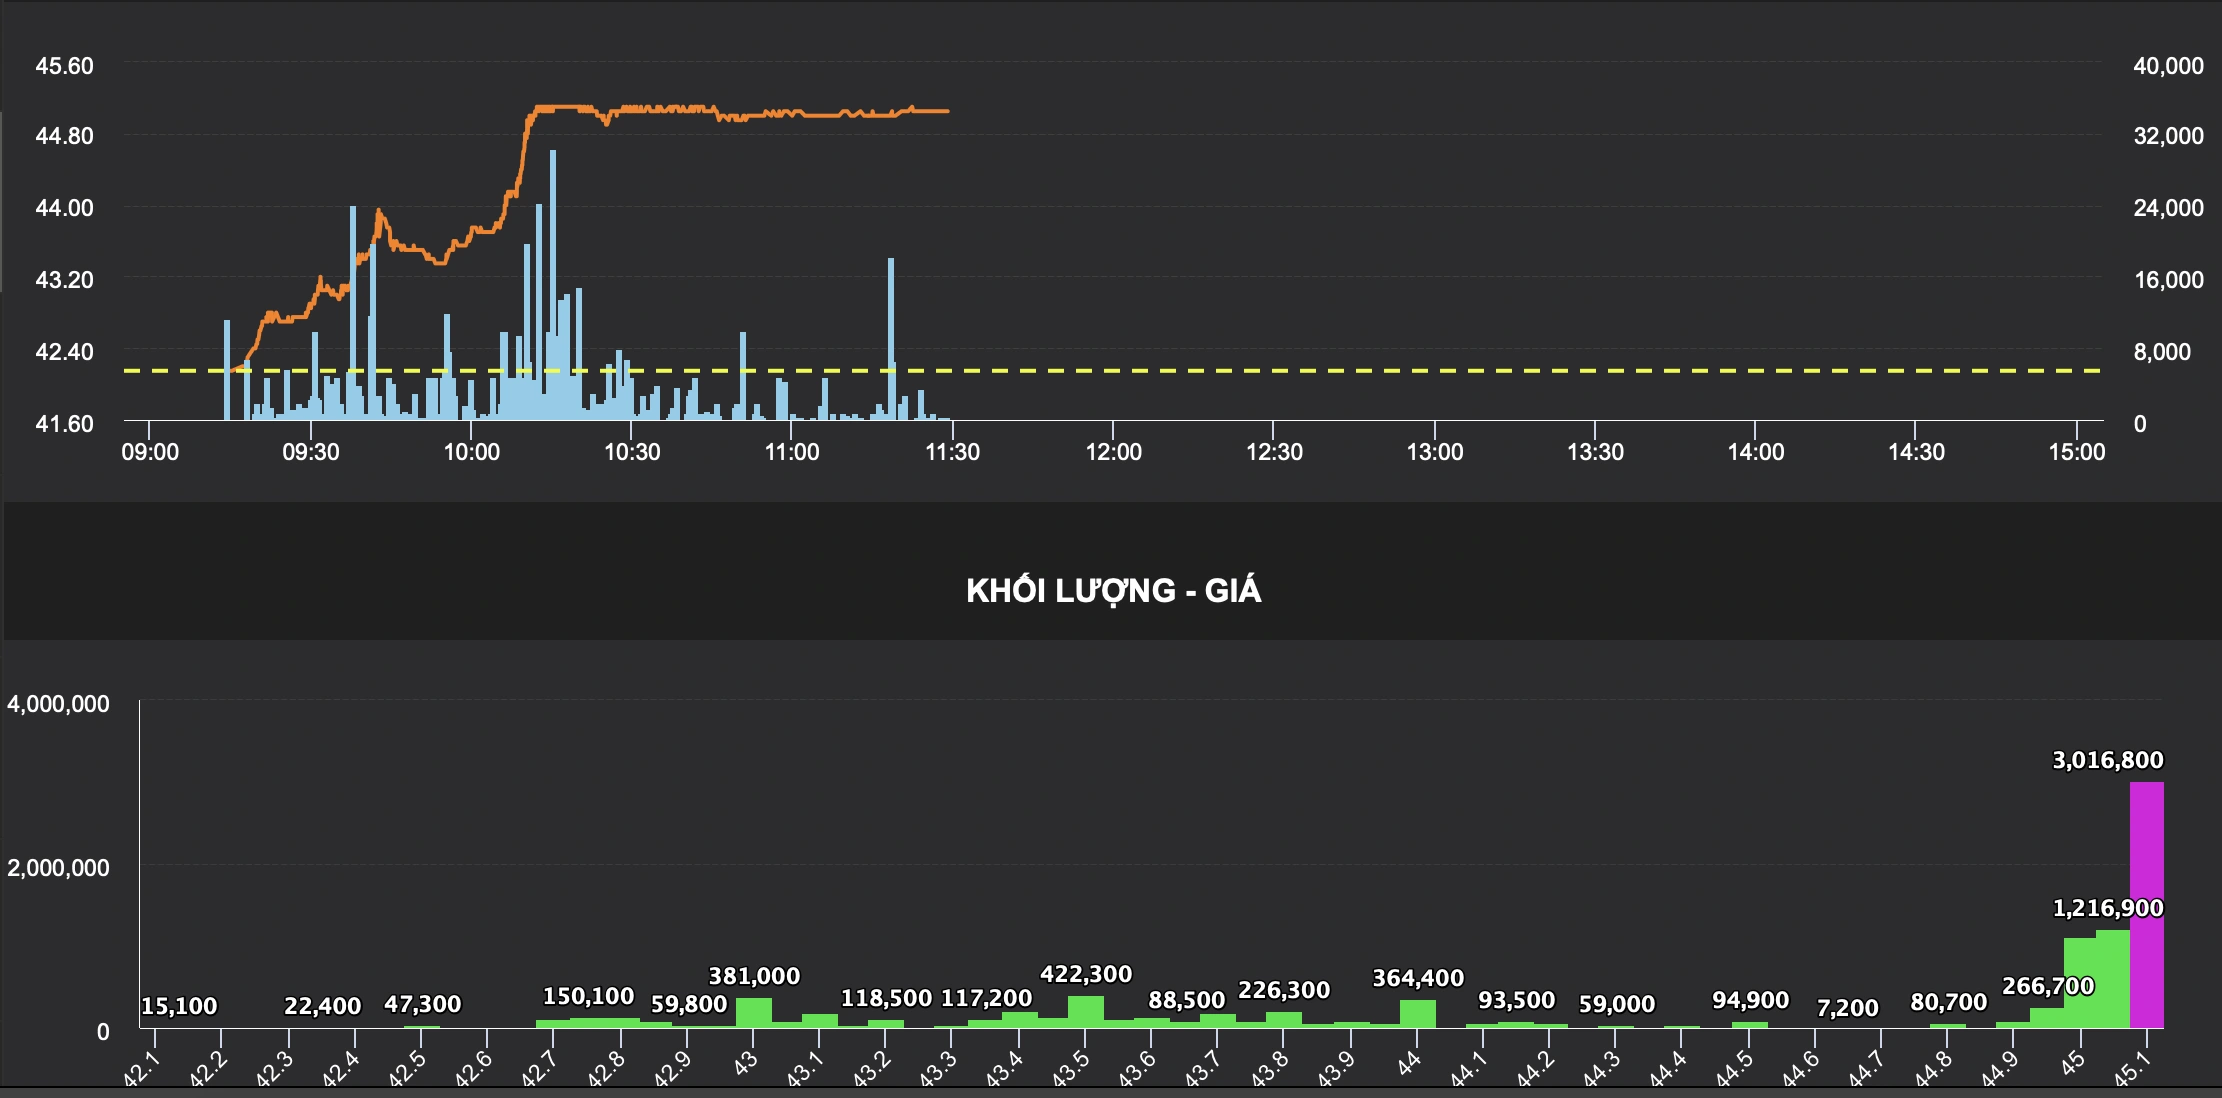Click the 44.80 price axis label
The height and width of the screenshot is (1098, 2222).
click(64, 136)
